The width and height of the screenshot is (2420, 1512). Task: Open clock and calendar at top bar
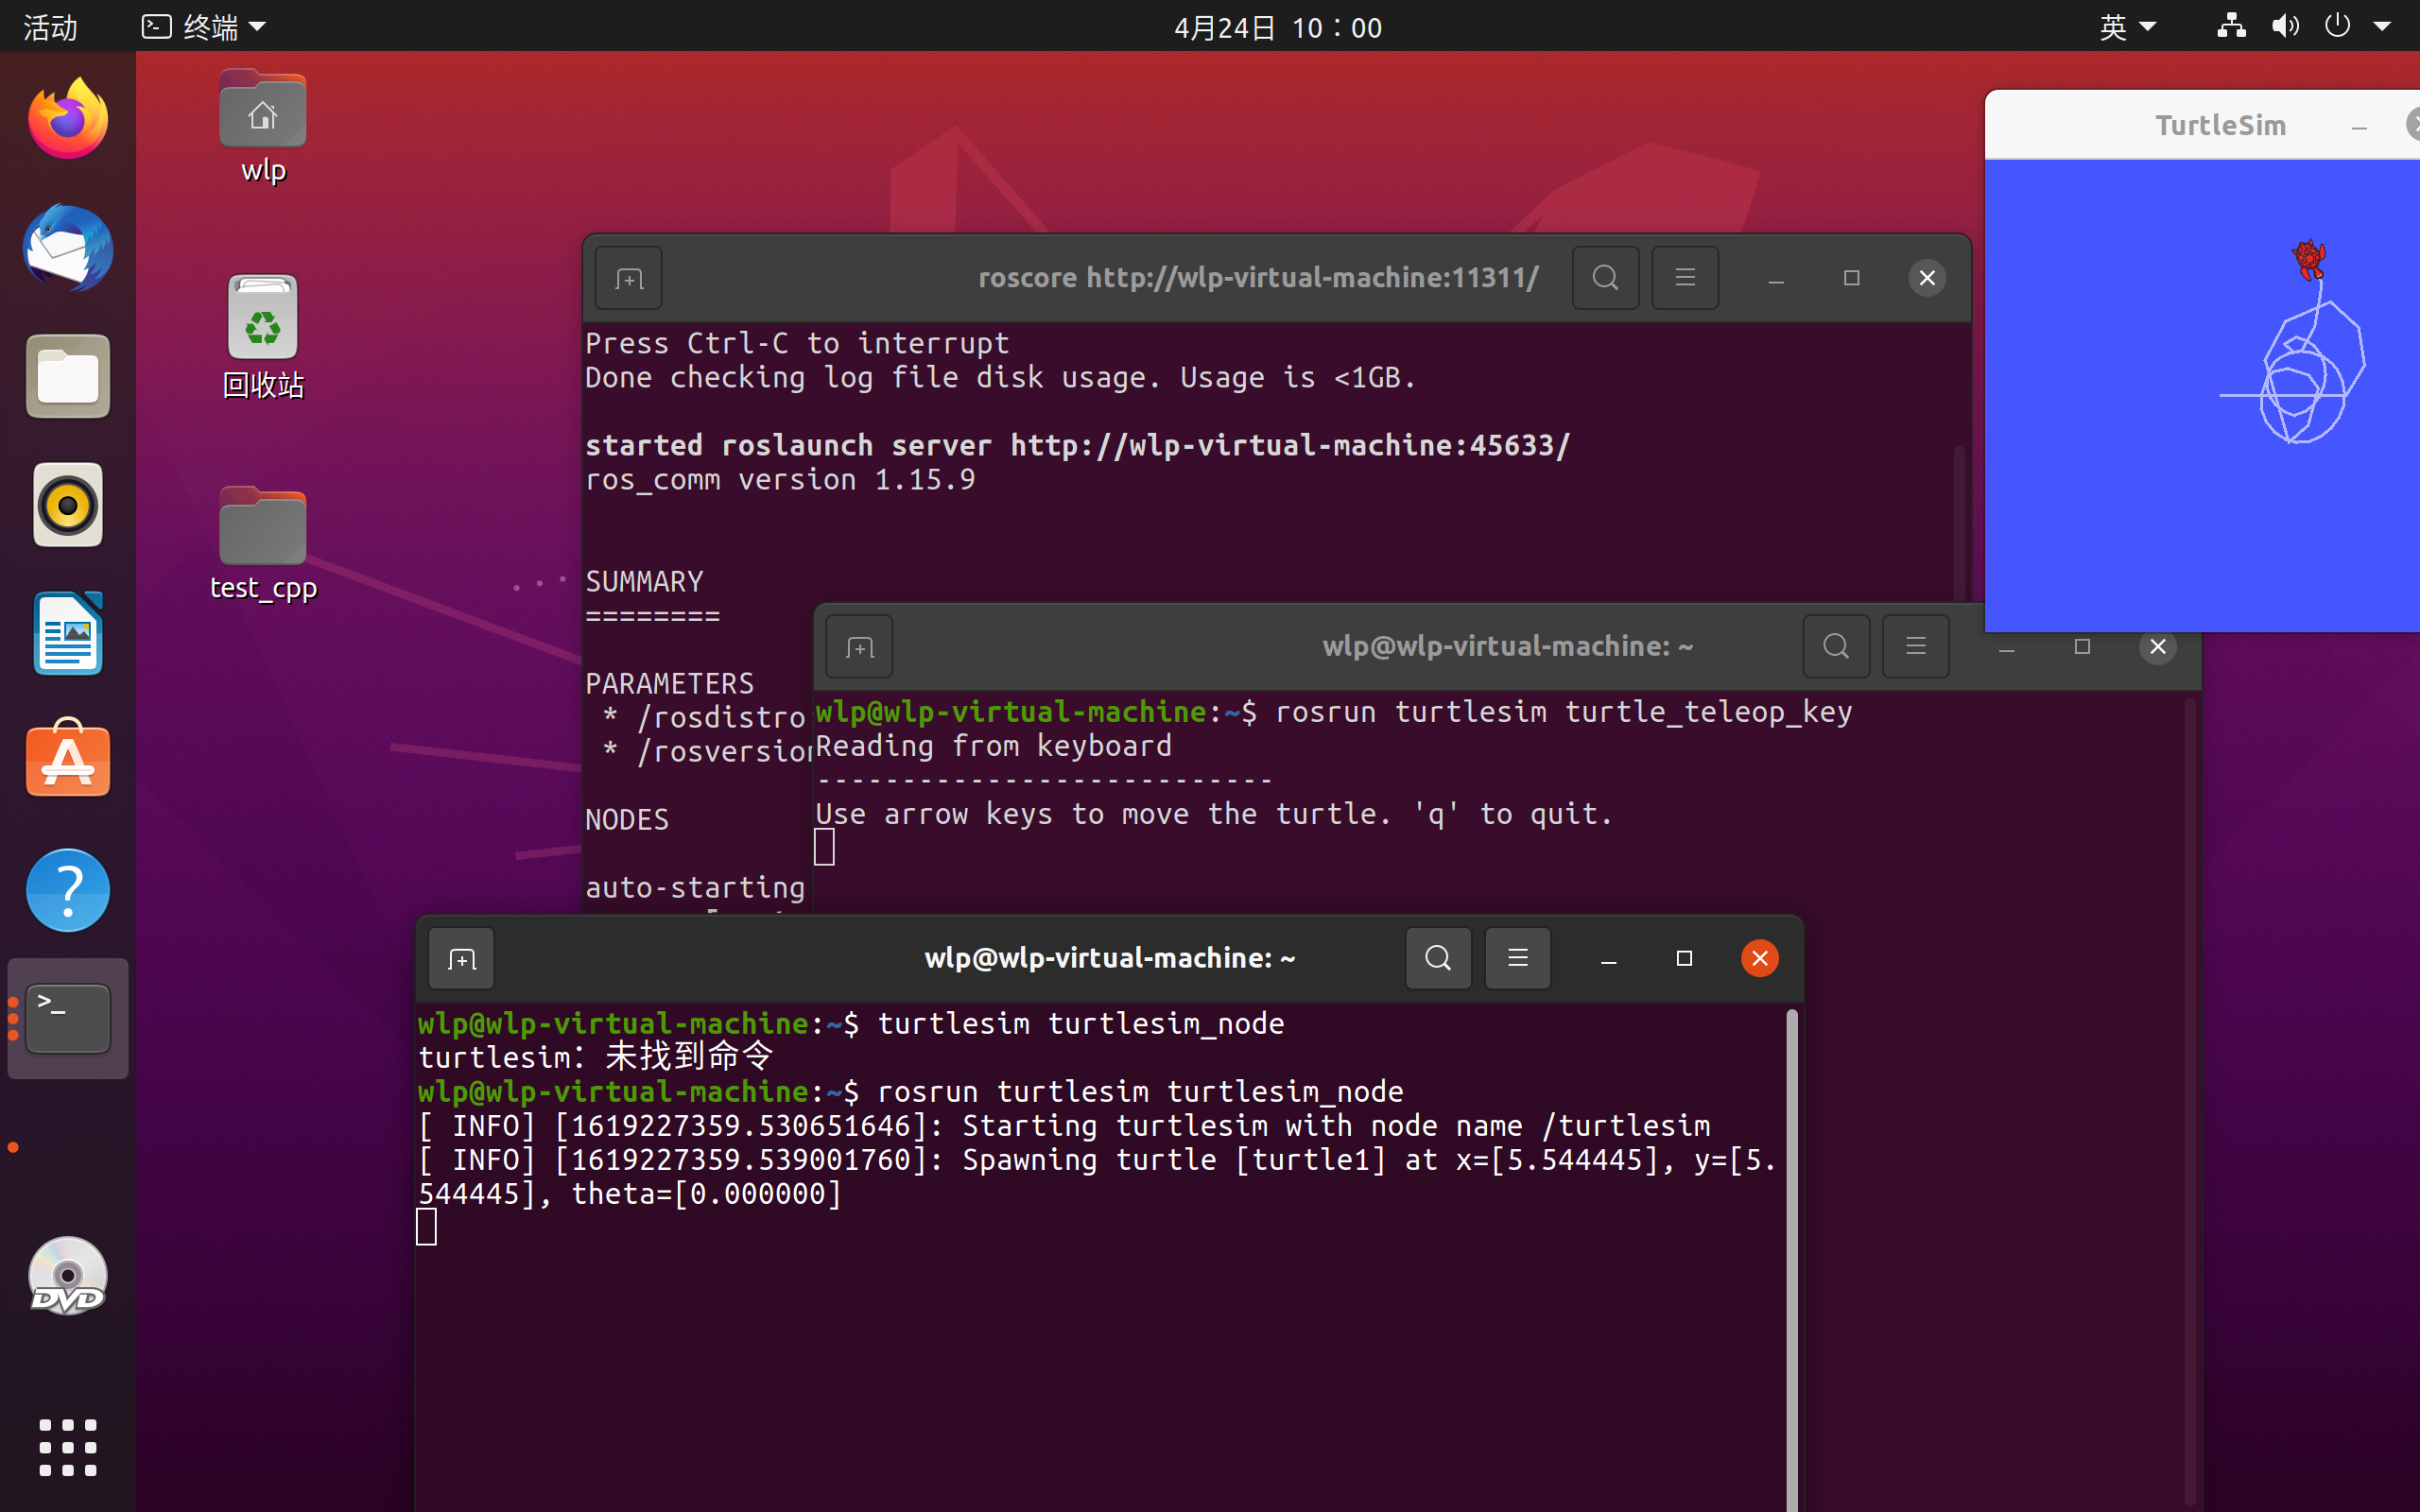[x=1277, y=27]
